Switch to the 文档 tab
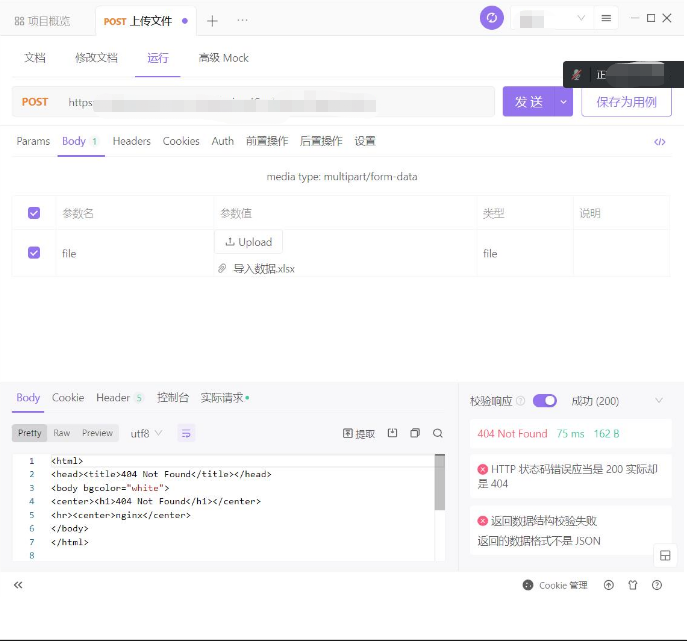The height and width of the screenshot is (641, 687). pos(35,58)
